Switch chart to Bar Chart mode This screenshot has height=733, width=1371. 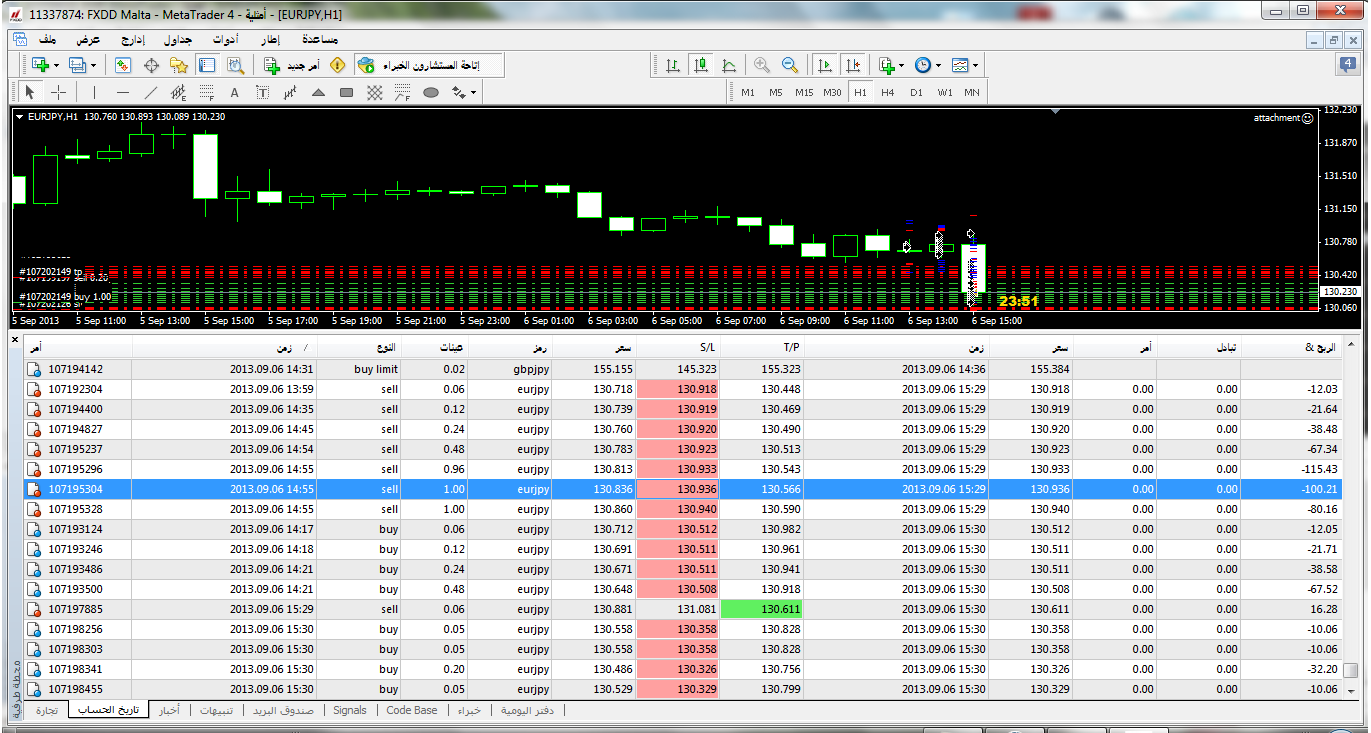pos(673,65)
